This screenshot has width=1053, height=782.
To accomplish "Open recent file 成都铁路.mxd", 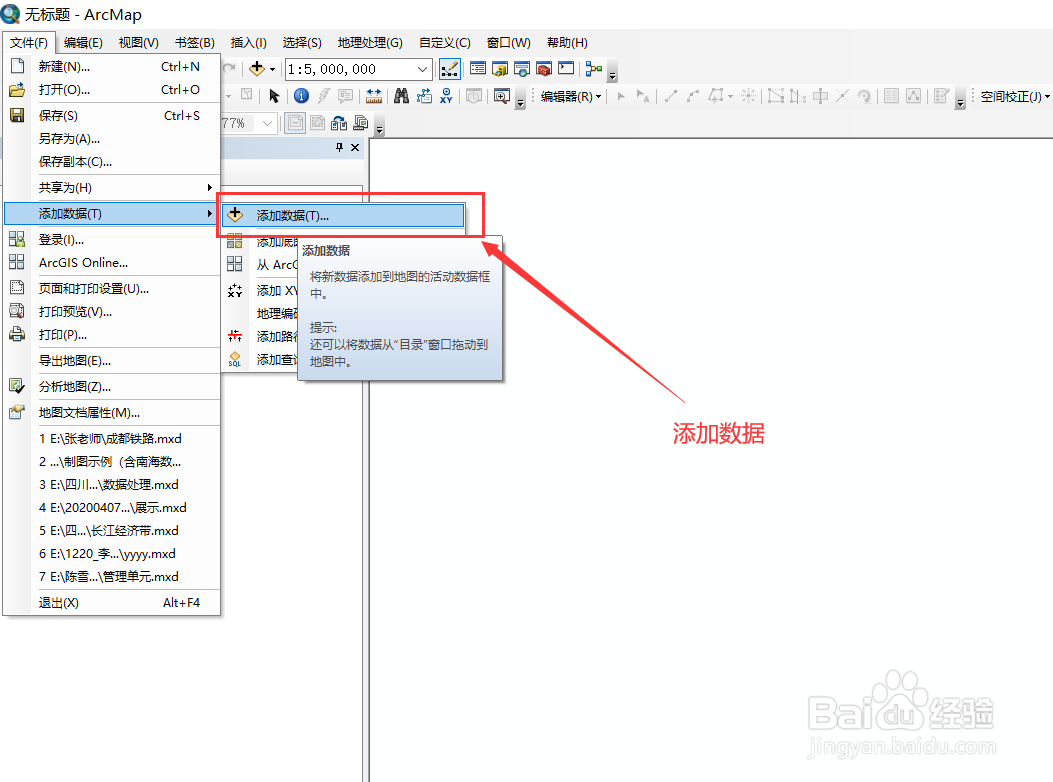I will point(112,439).
